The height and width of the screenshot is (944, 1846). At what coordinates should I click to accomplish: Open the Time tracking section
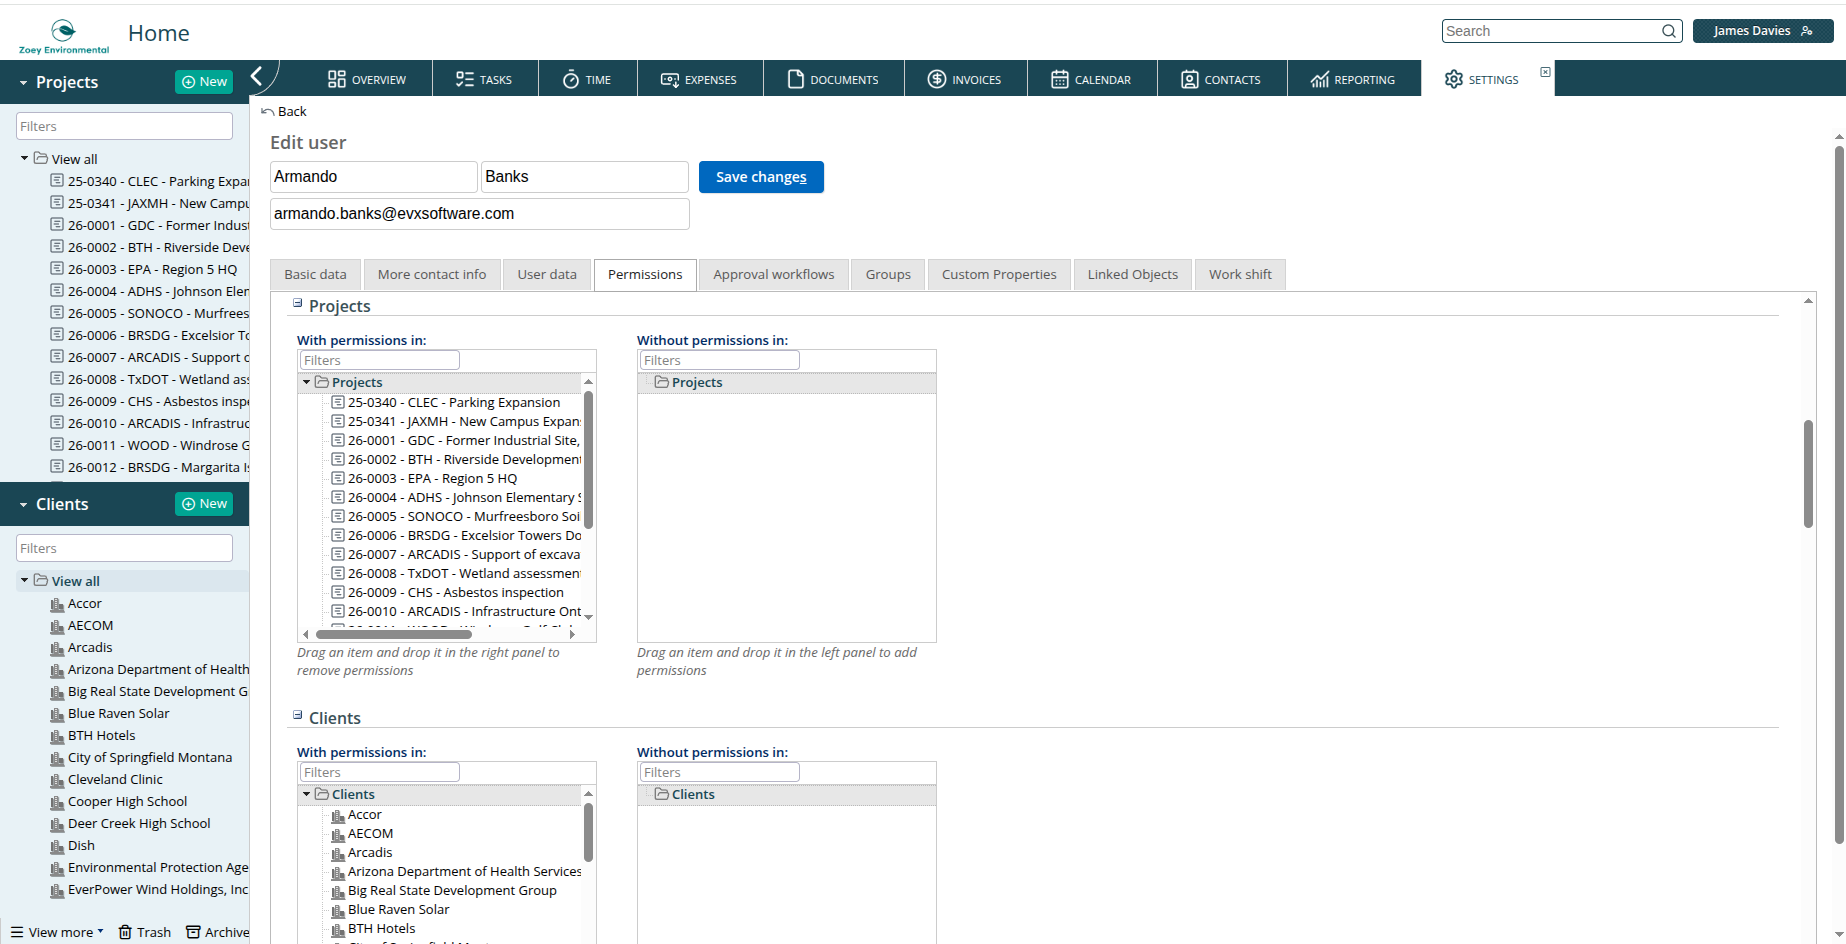coord(587,79)
